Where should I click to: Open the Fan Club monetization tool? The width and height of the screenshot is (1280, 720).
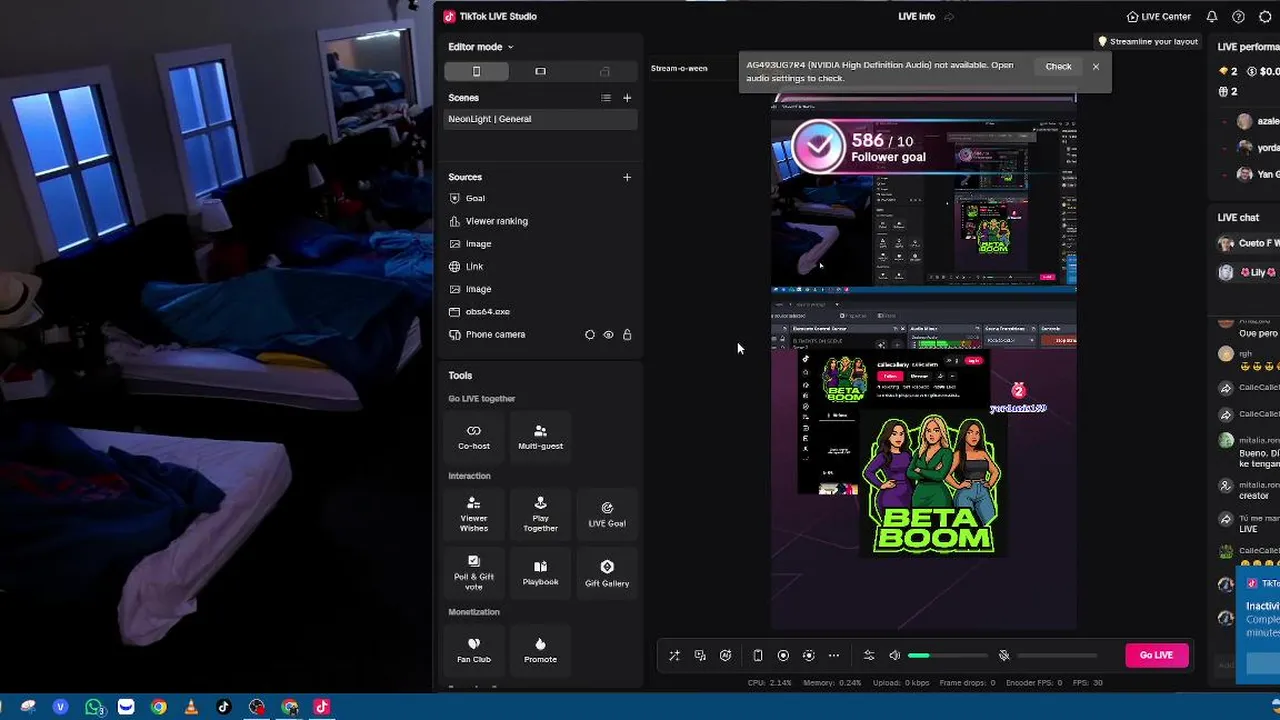tap(474, 650)
